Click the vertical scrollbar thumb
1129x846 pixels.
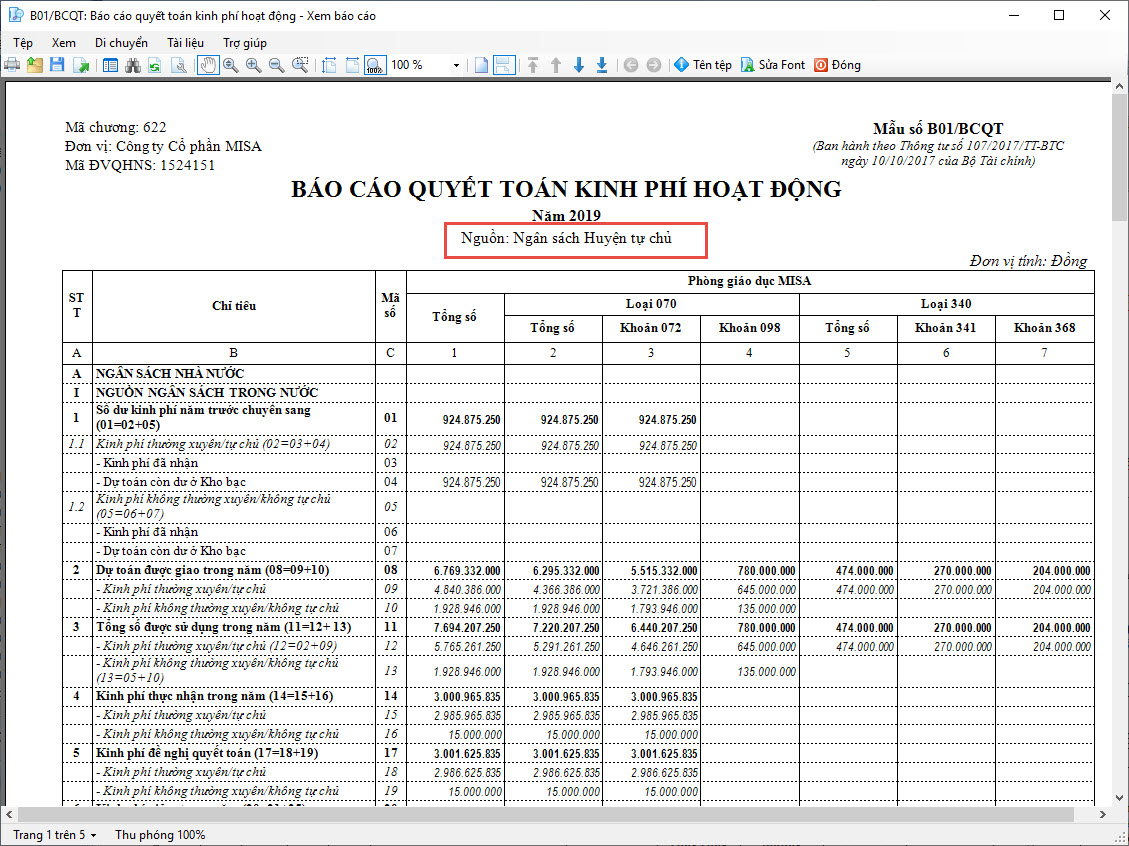pos(1119,160)
